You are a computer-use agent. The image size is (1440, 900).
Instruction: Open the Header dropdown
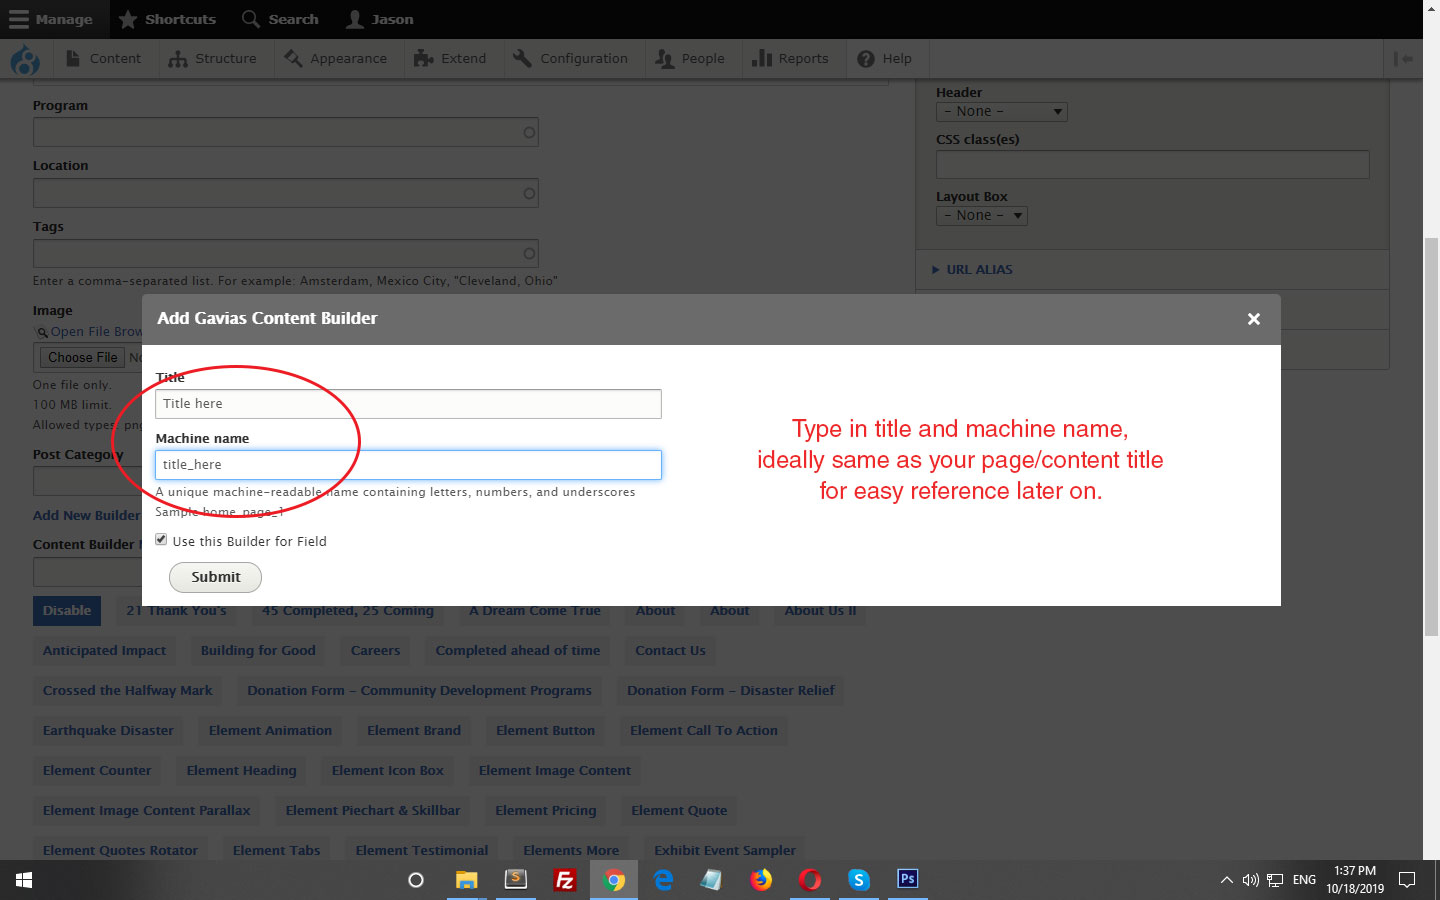point(1001,112)
